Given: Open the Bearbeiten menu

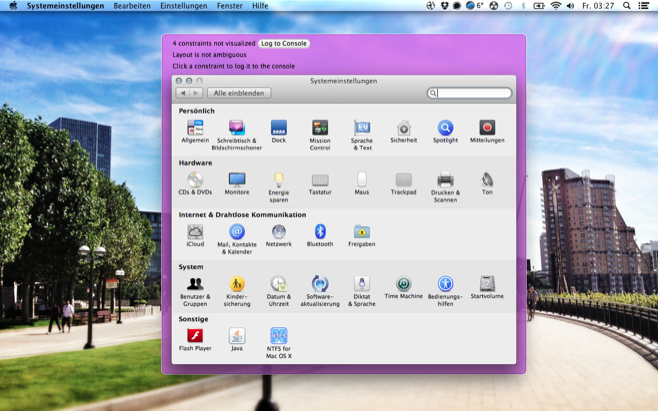Looking at the screenshot, I should pos(132,6).
